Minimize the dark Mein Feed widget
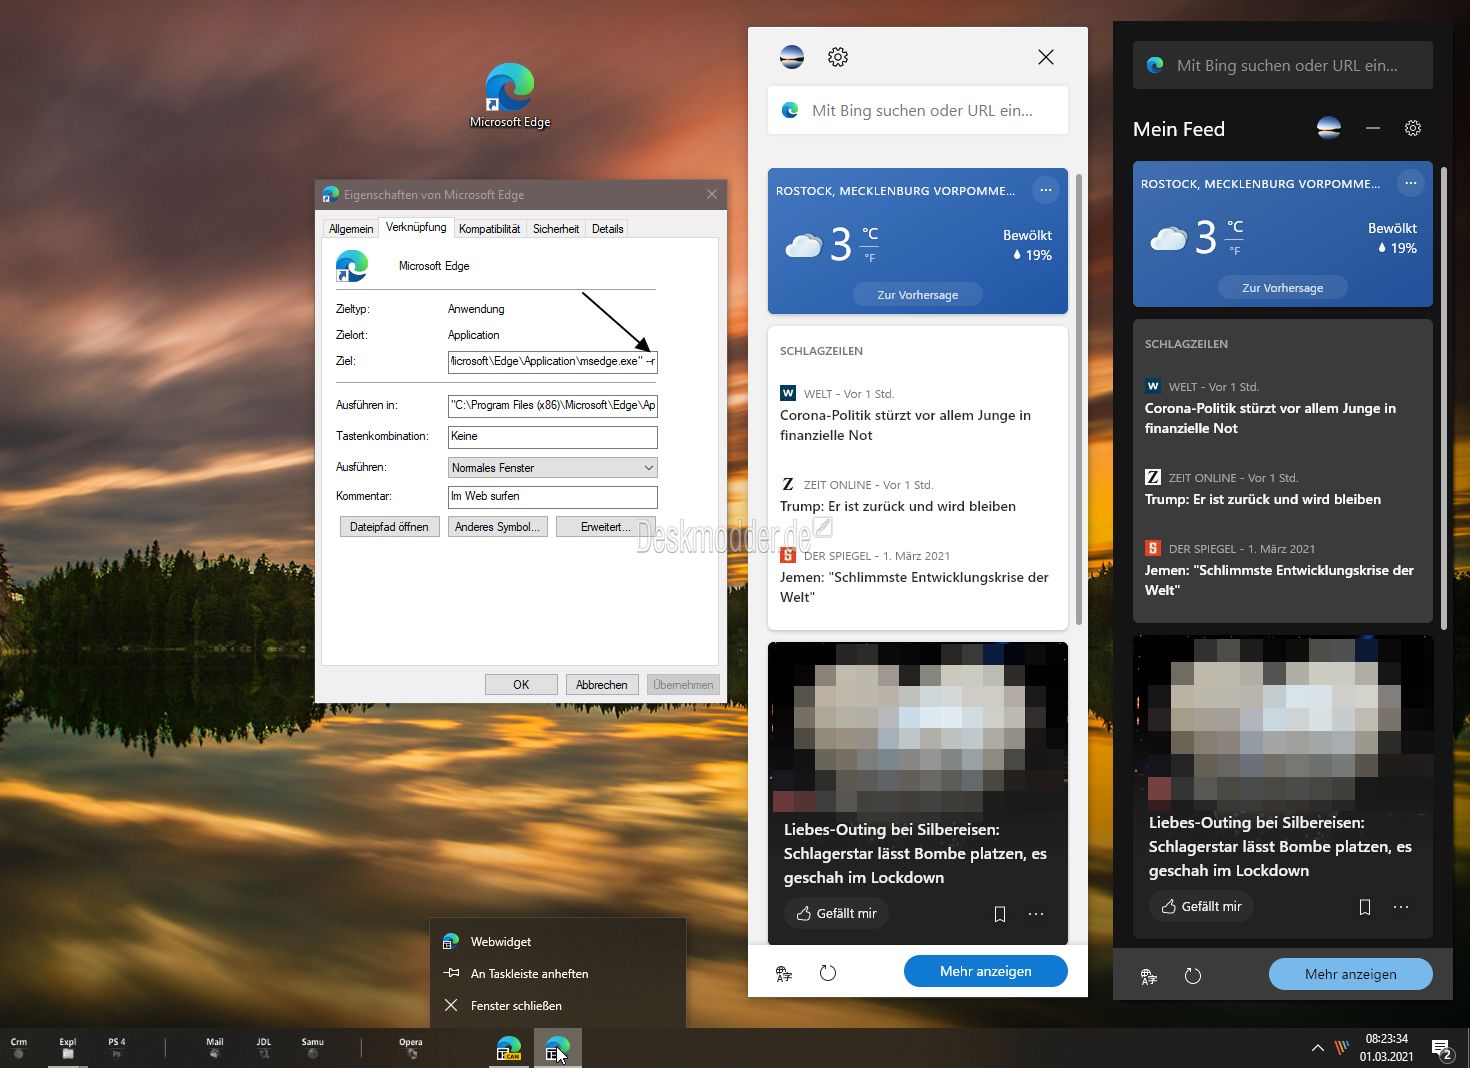The image size is (1470, 1068). click(1373, 128)
